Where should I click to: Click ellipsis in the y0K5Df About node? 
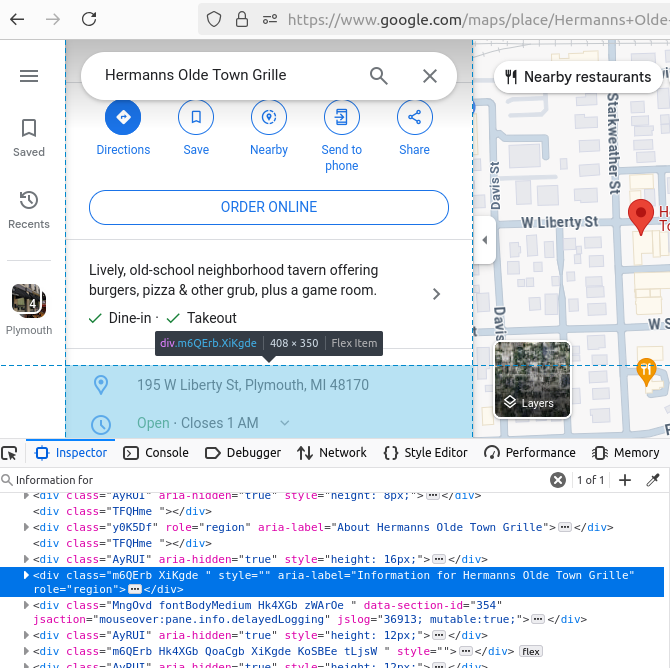pos(565,527)
